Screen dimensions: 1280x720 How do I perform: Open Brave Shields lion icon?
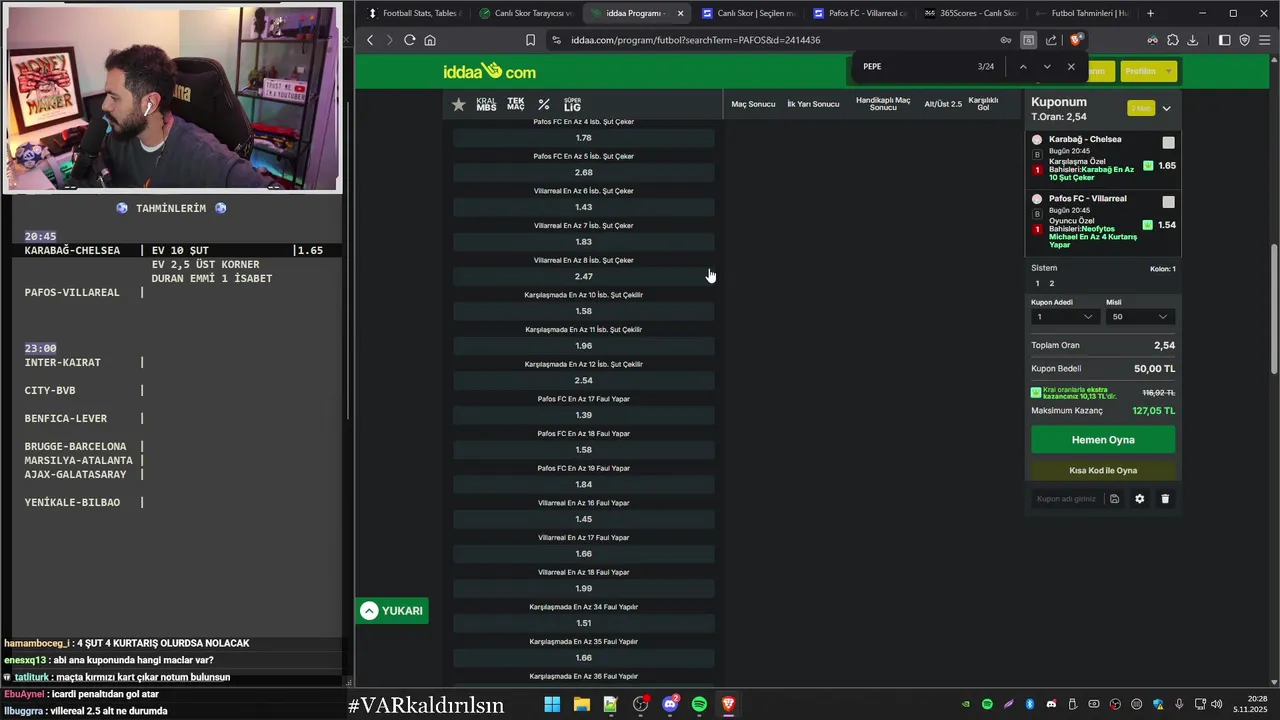[1076, 40]
